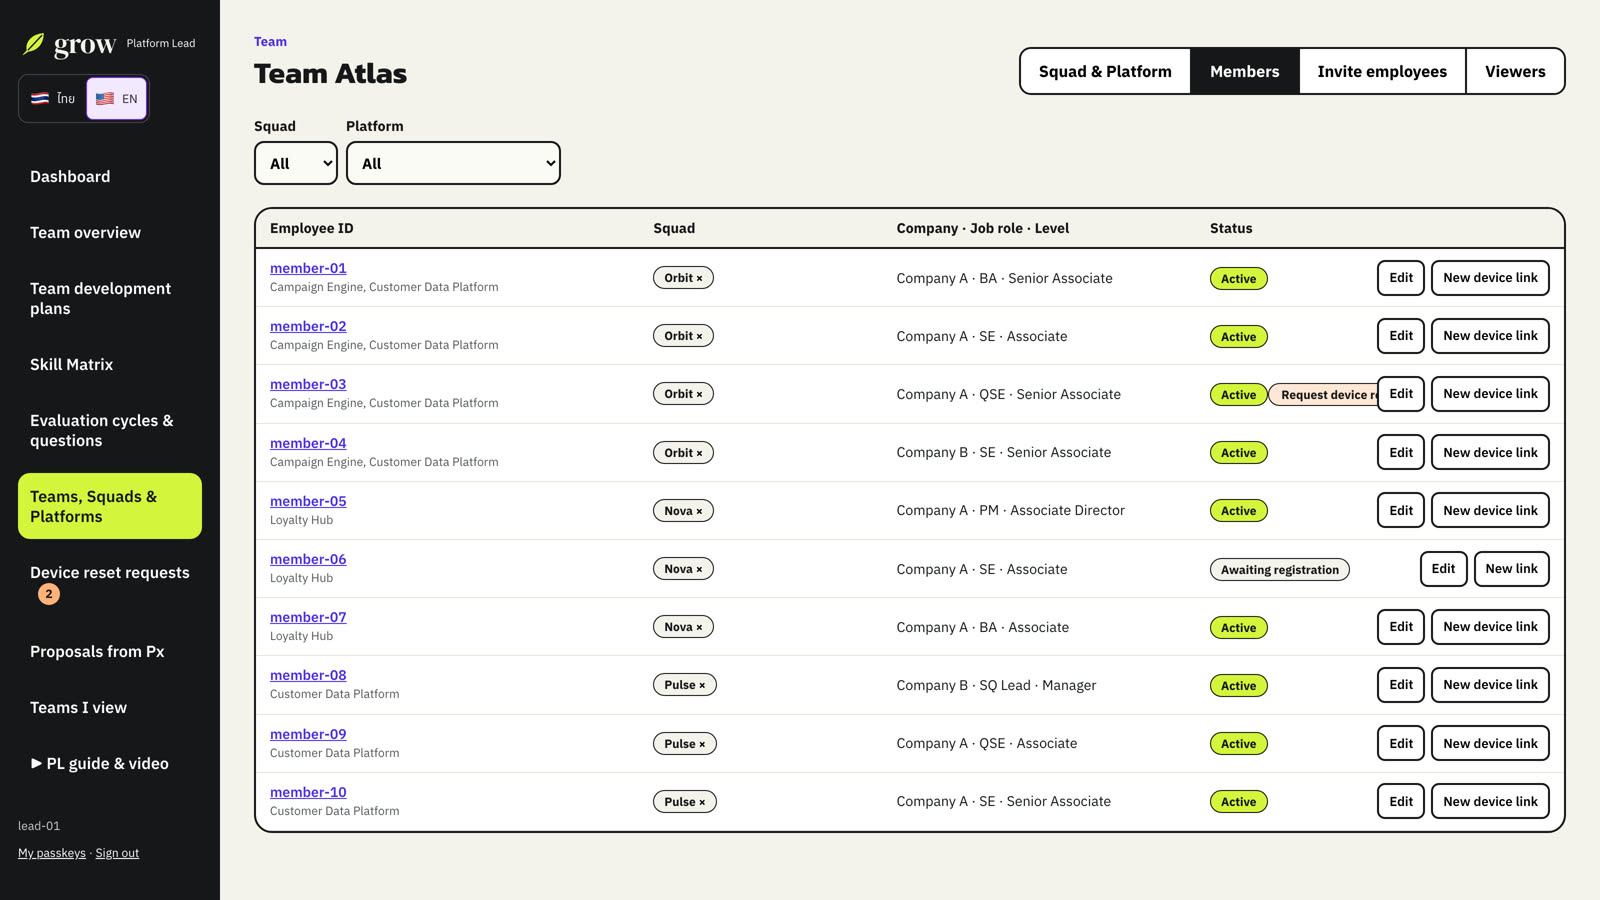Screen dimensions: 1600x900
Task: Open the Squad filter dropdown
Action: (296, 163)
